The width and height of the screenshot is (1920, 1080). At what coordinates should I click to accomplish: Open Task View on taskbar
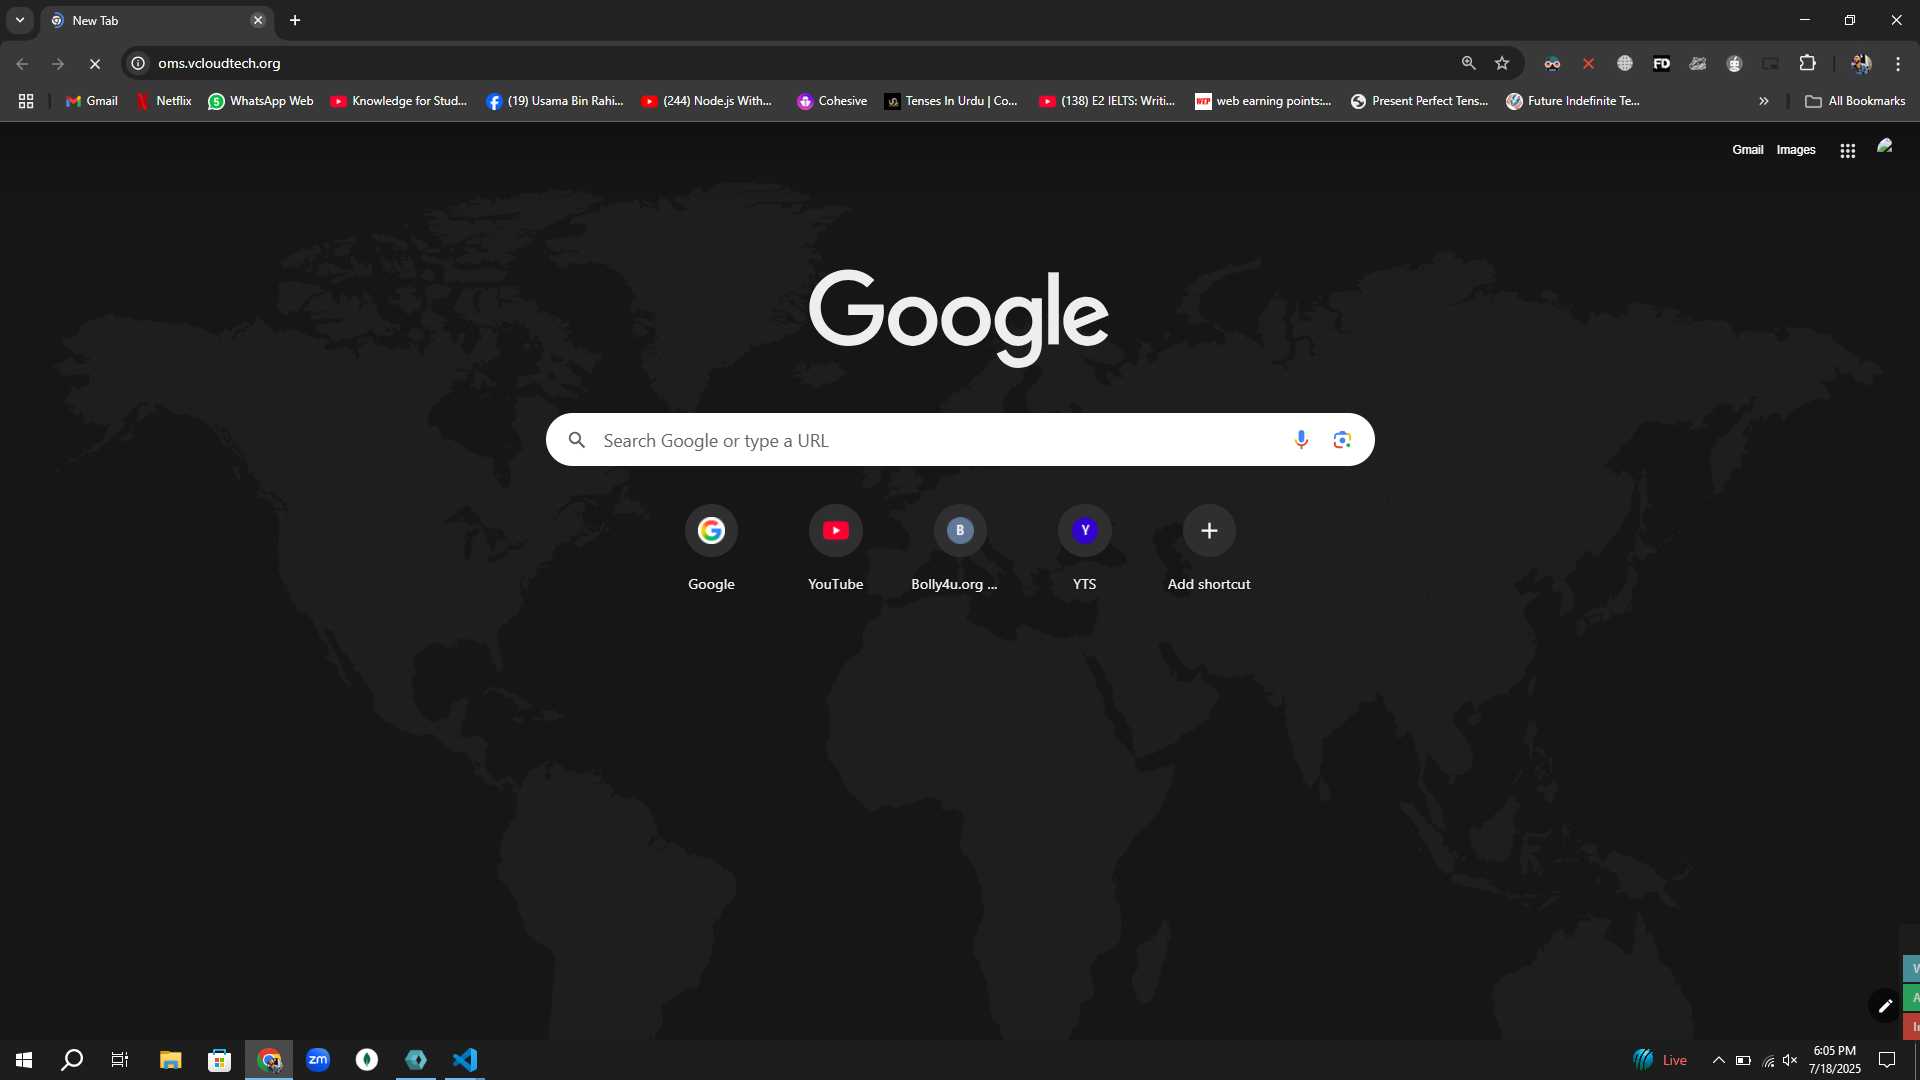tap(120, 1060)
